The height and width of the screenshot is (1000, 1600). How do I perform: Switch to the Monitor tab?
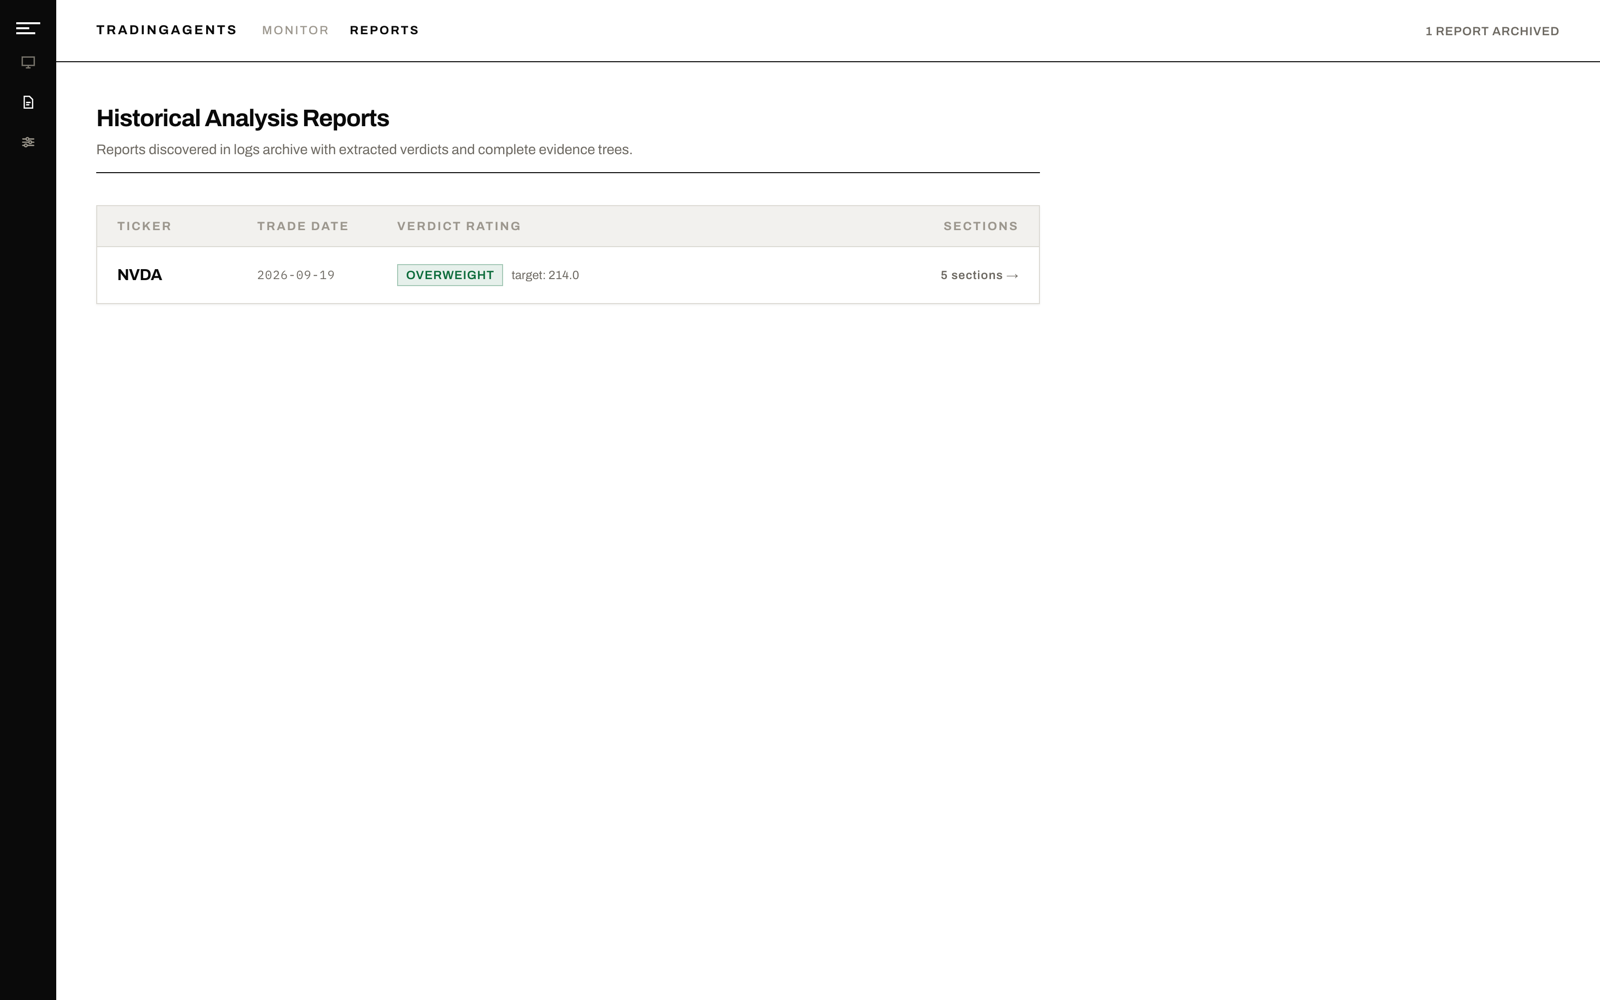pyautogui.click(x=295, y=30)
